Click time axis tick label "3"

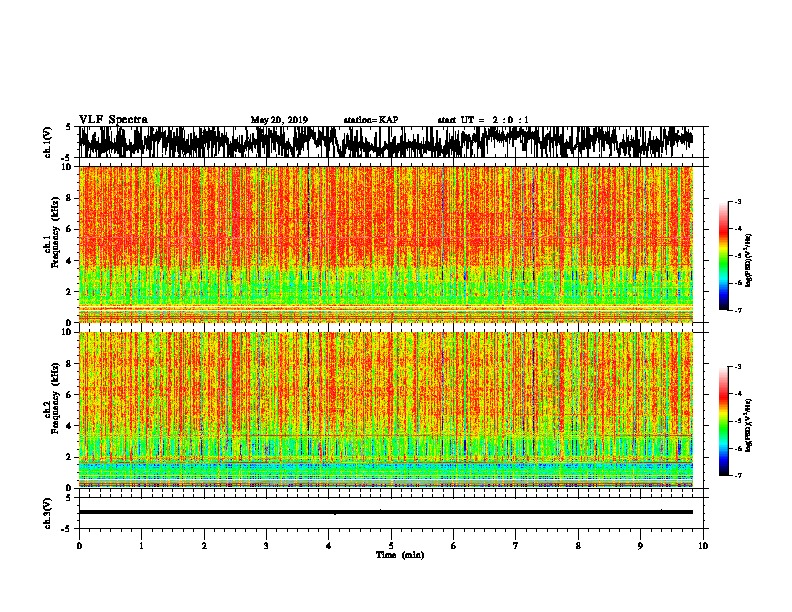pyautogui.click(x=266, y=546)
